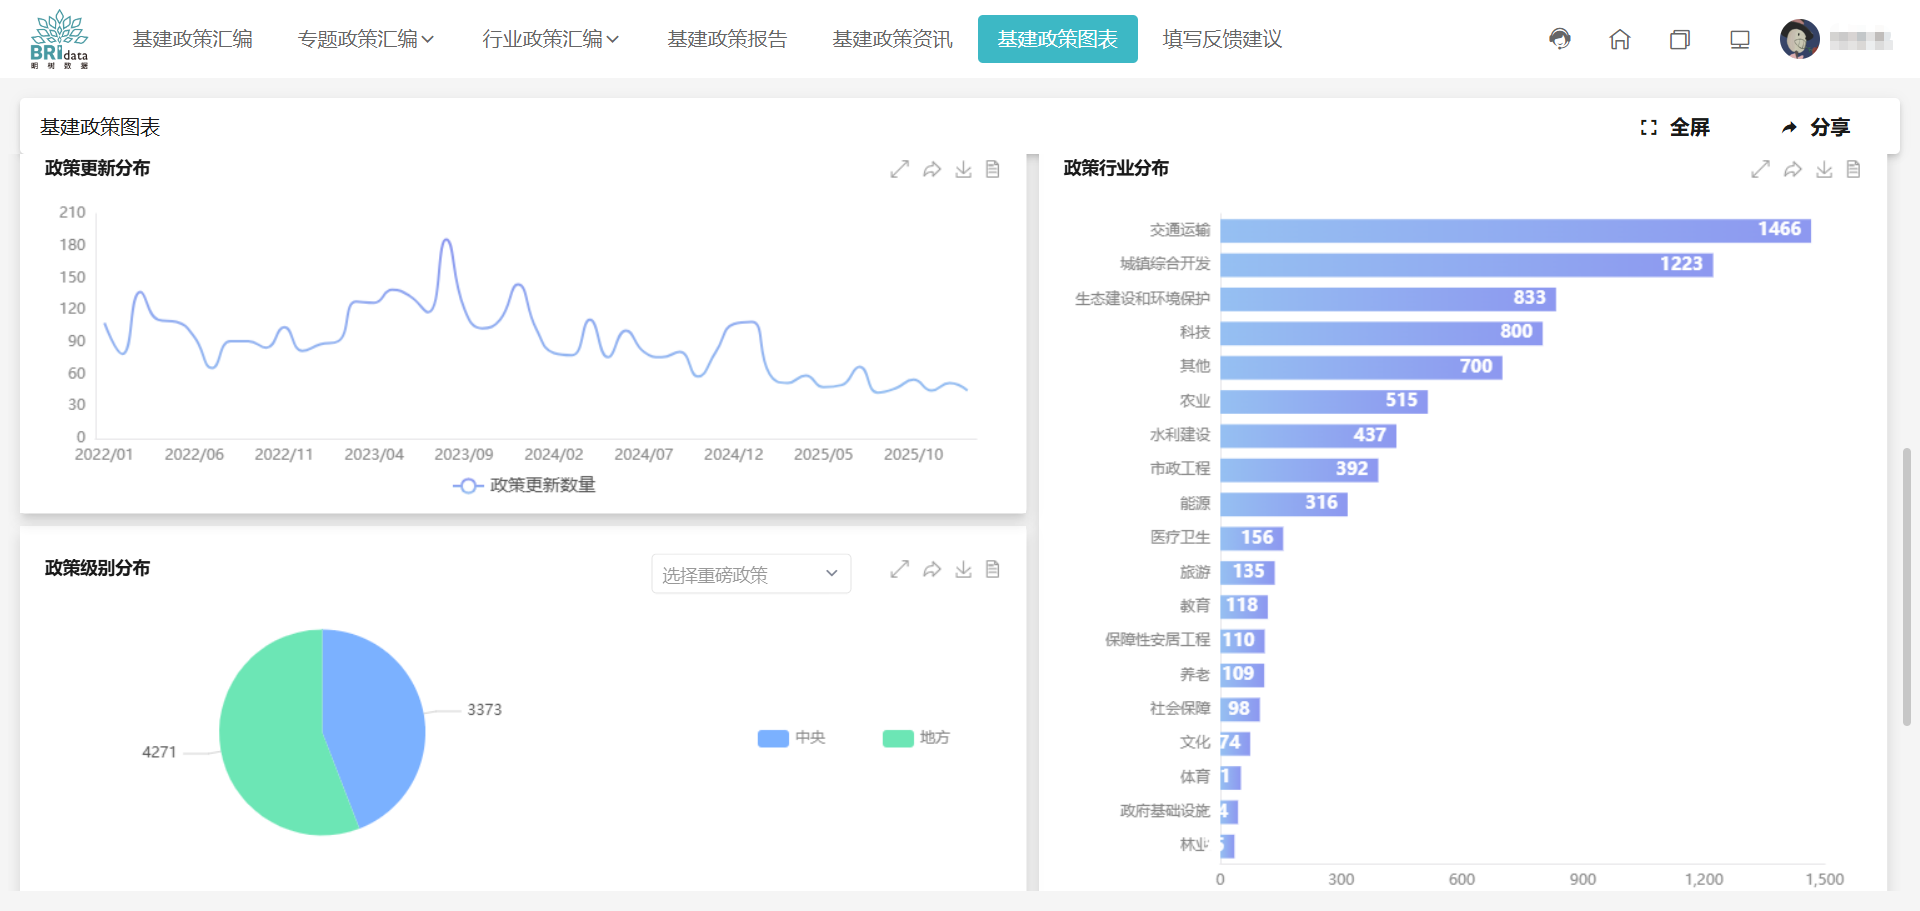This screenshot has width=1920, height=911.
Task: Click 全屏 fullscreen button
Action: [1676, 127]
